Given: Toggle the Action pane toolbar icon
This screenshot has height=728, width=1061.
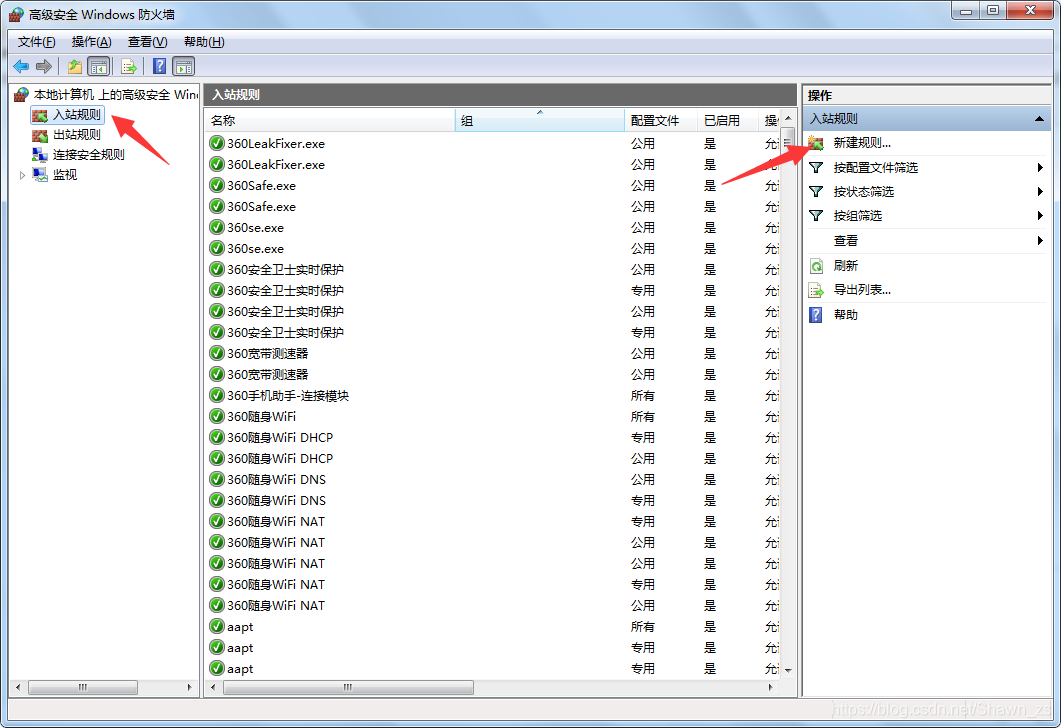Looking at the screenshot, I should 183,66.
